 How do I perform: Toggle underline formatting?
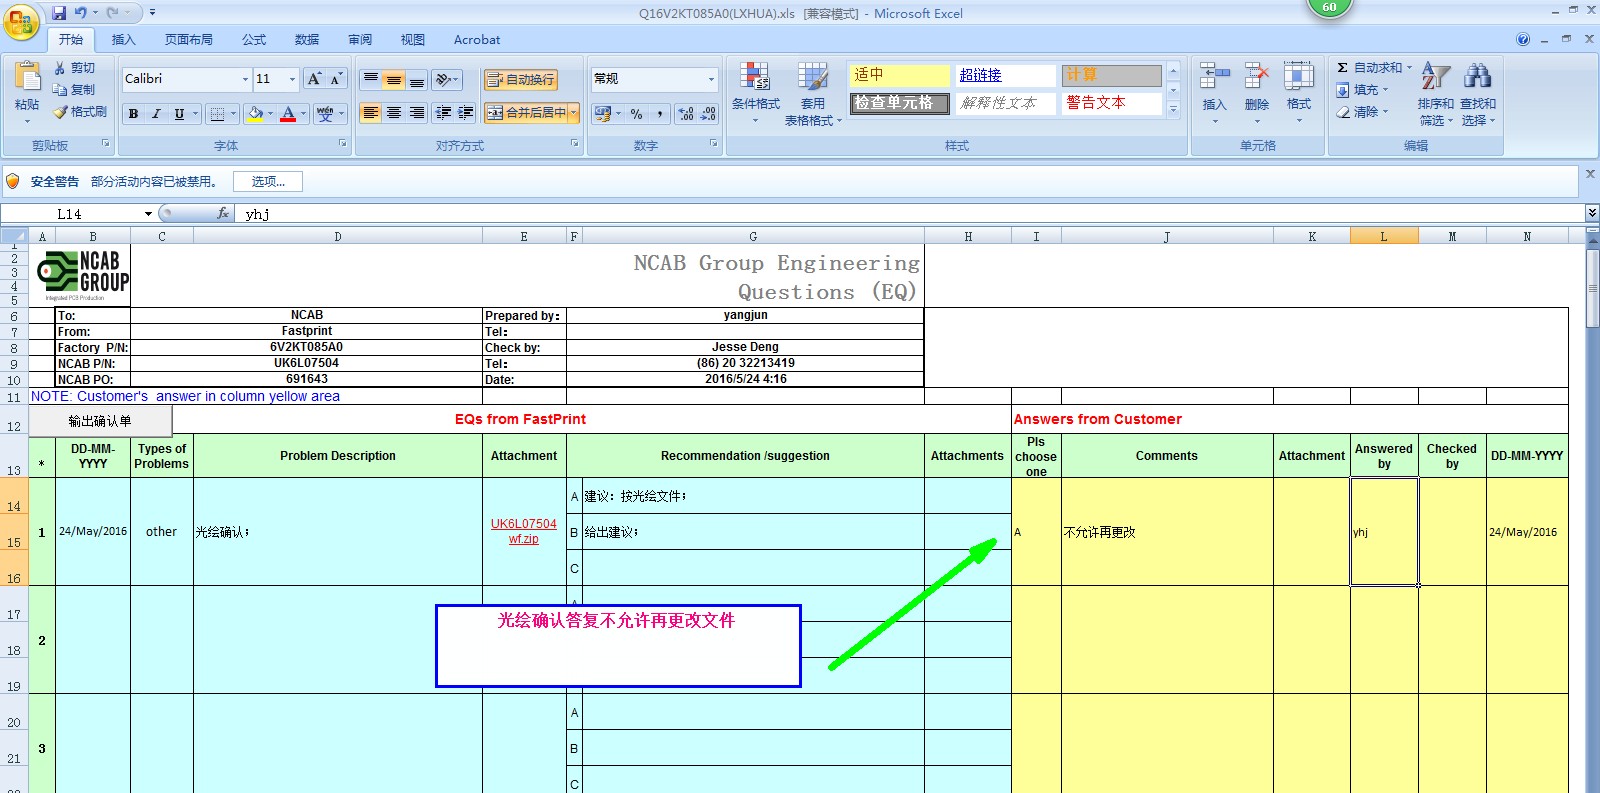tap(179, 114)
